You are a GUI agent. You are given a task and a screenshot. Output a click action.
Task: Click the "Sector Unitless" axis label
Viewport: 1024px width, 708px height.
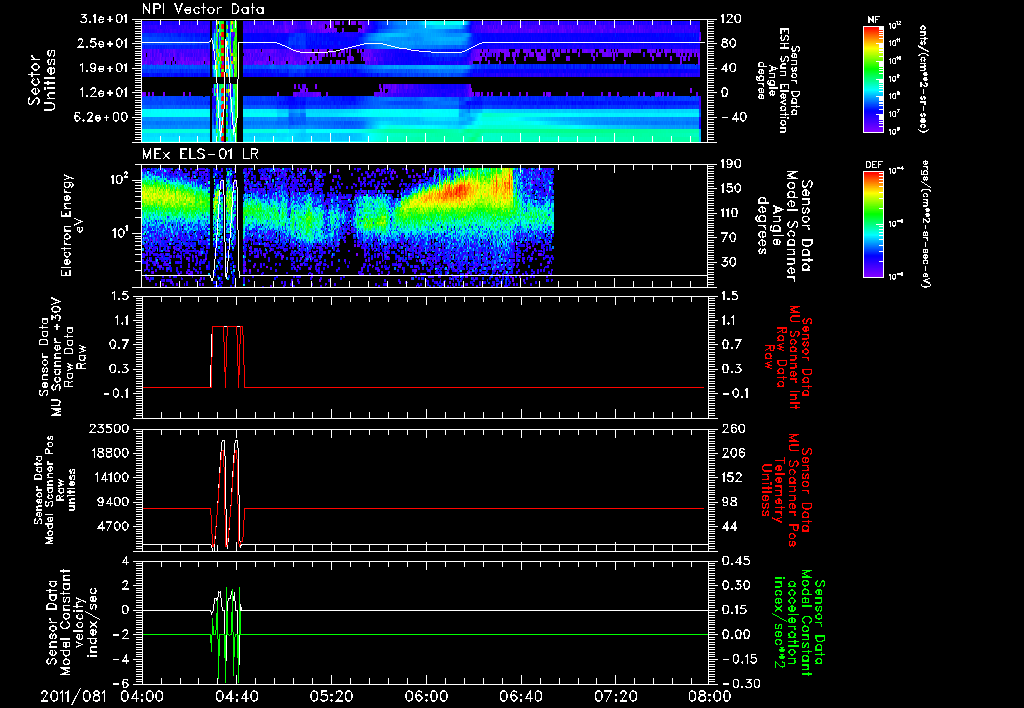tap(41, 80)
